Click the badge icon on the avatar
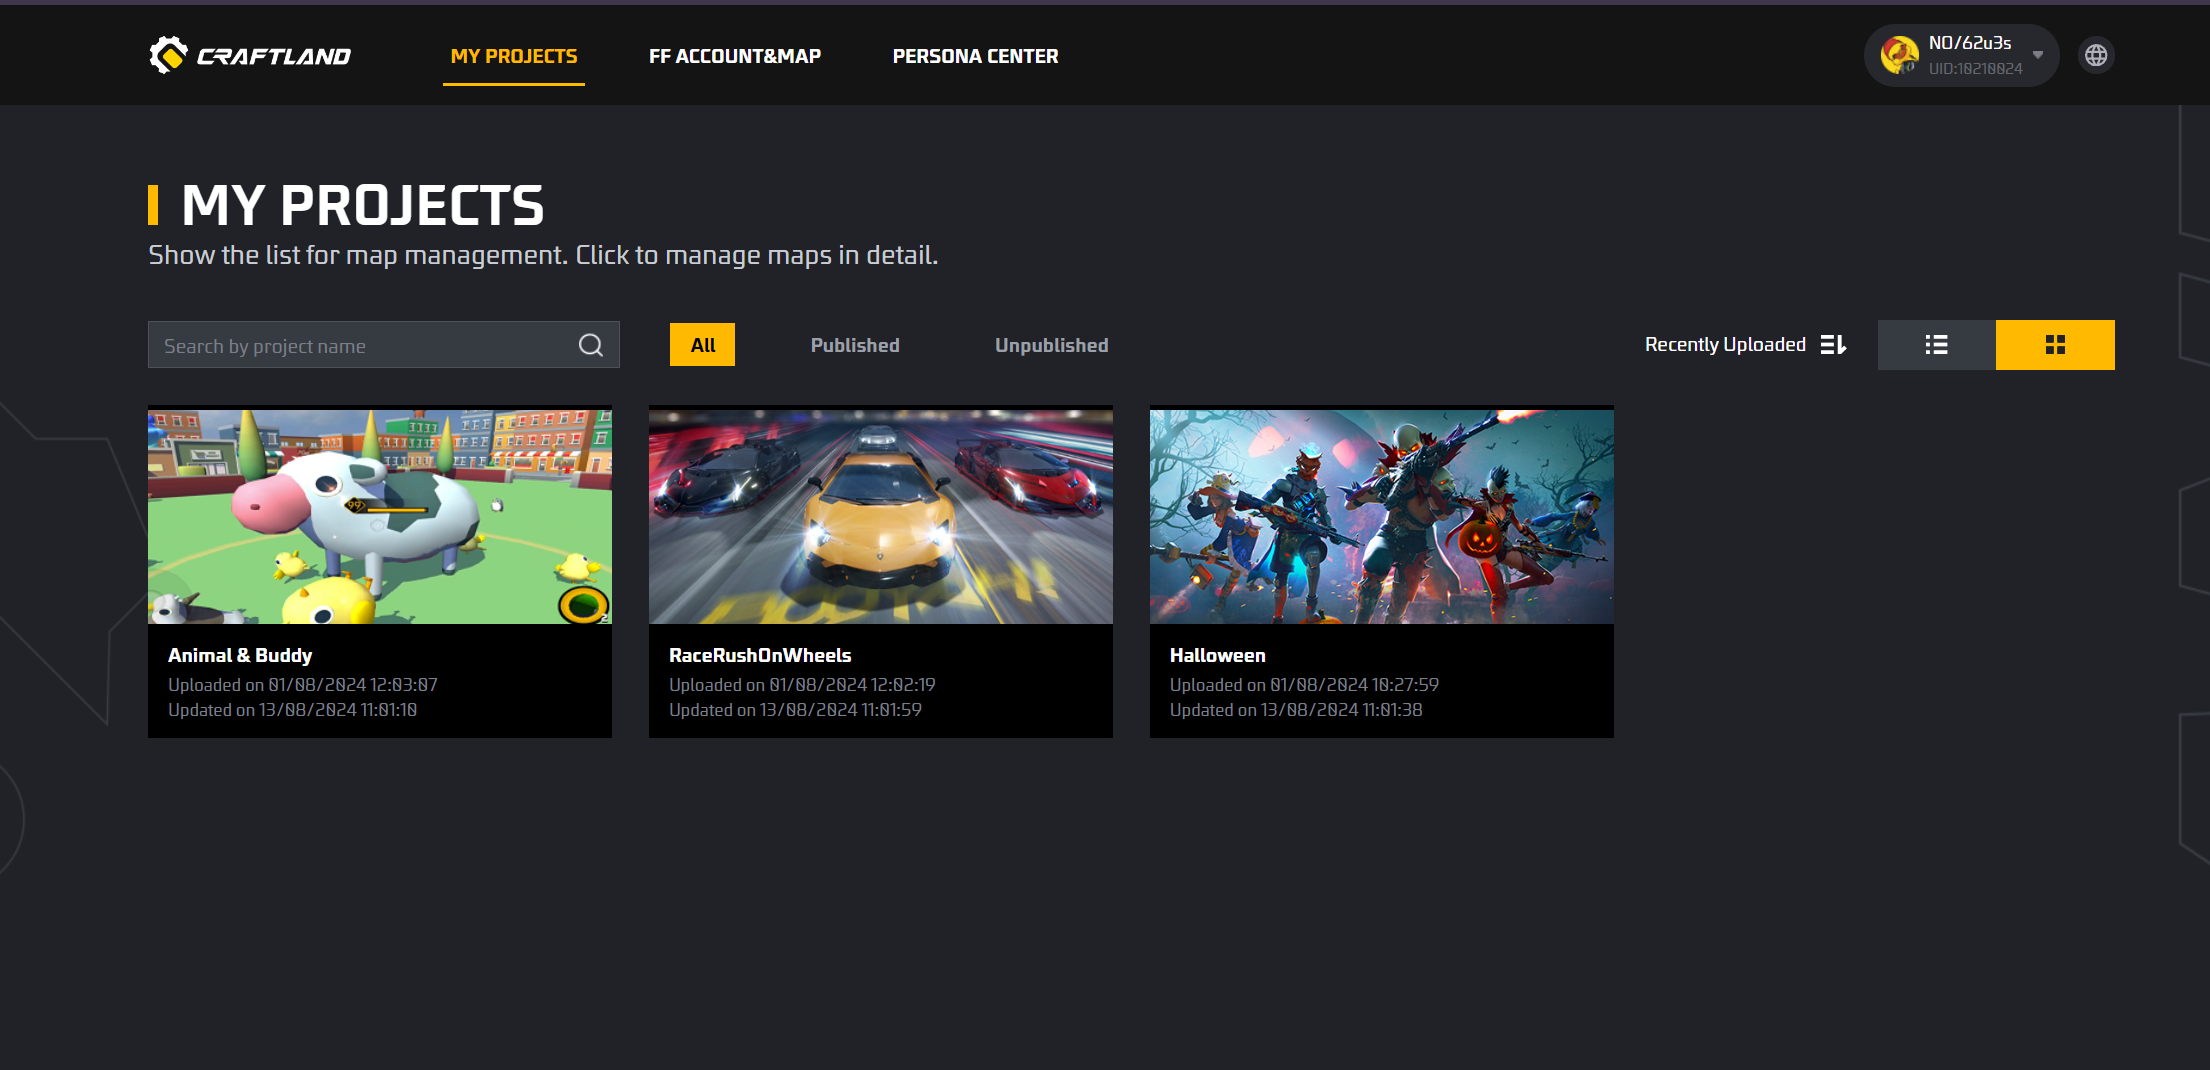 pyautogui.click(x=1906, y=69)
